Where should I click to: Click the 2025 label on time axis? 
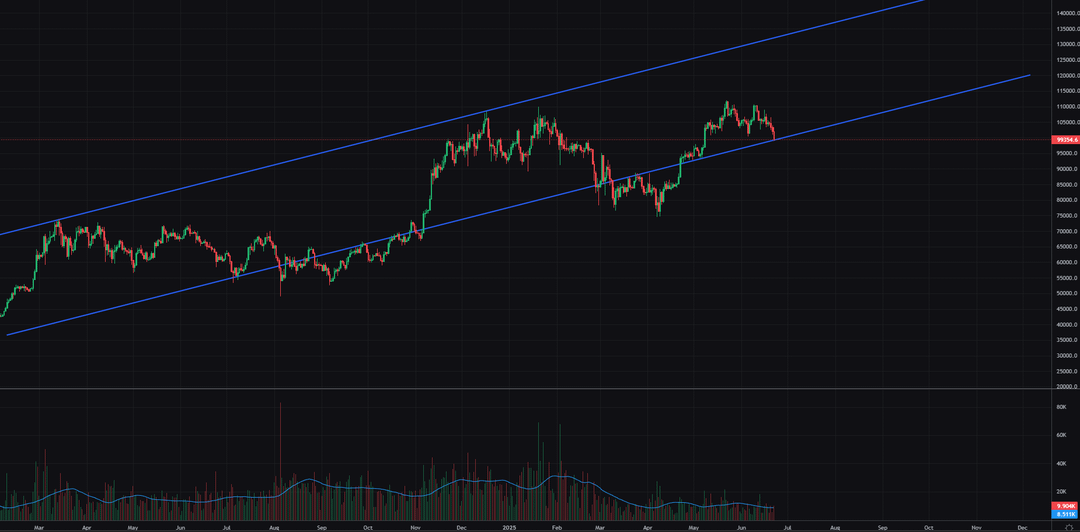click(x=509, y=527)
